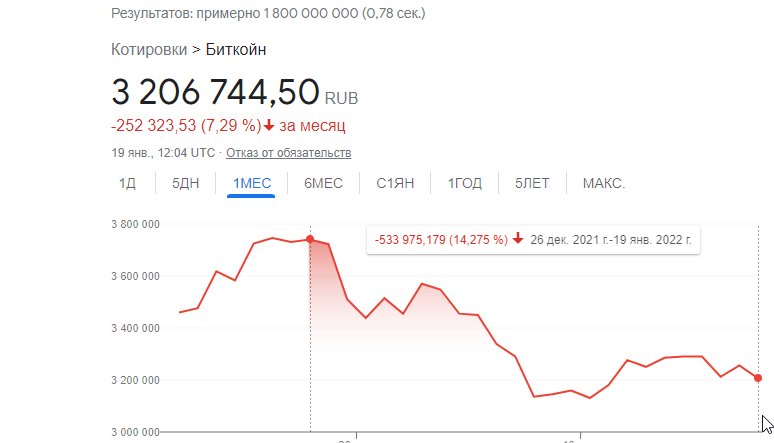Switch chart to 1ГОД range
This screenshot has height=443, width=774.
pos(465,183)
